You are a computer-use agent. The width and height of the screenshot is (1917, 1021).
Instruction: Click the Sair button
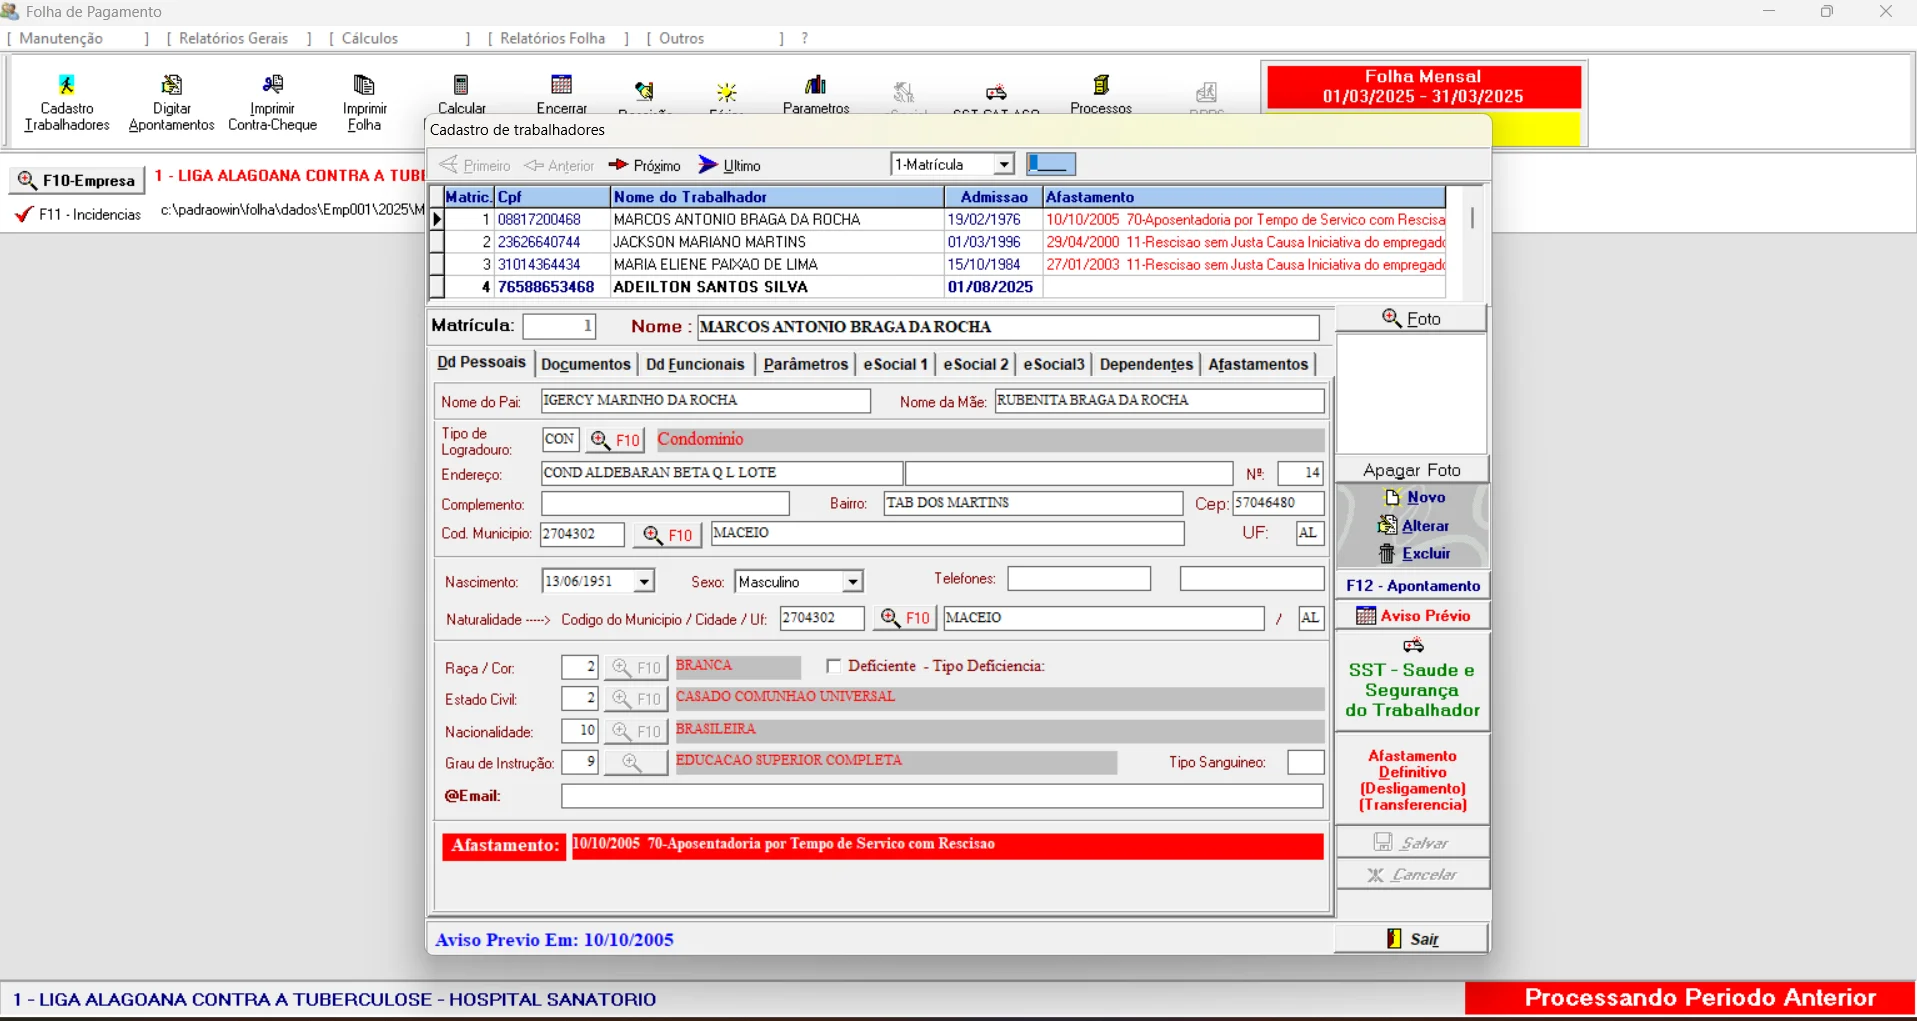click(1411, 938)
